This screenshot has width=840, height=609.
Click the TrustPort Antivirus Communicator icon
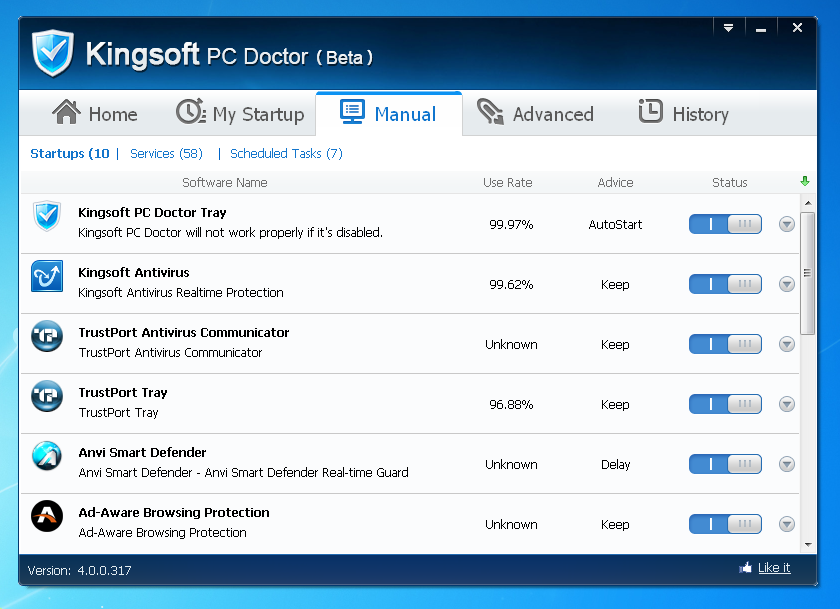47,336
